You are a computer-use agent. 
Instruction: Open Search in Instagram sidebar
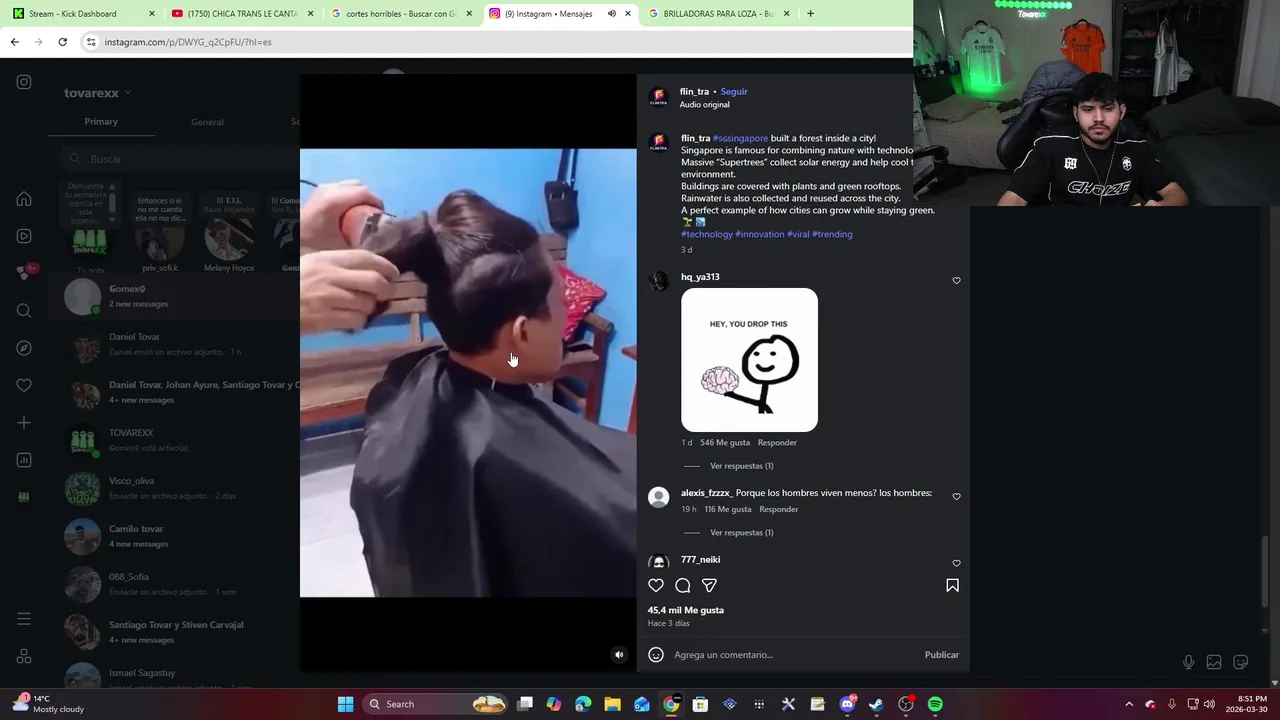(24, 311)
